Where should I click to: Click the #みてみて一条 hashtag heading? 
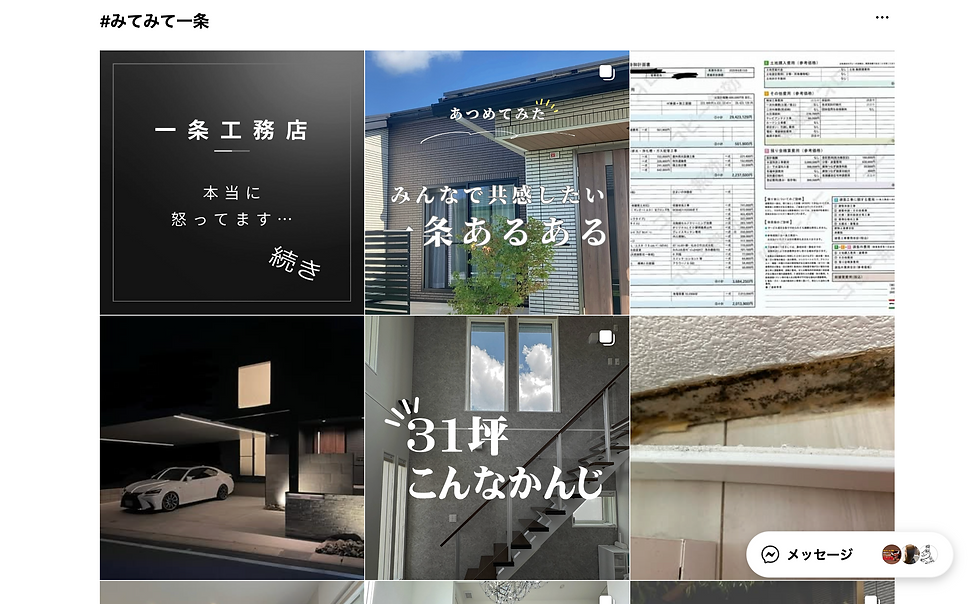(154, 21)
